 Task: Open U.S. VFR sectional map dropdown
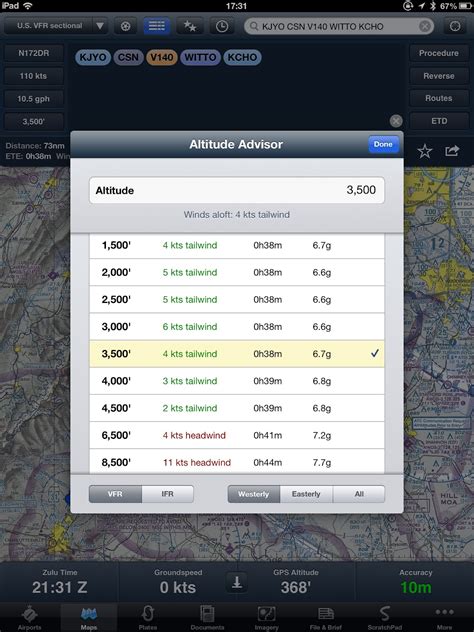(56, 26)
